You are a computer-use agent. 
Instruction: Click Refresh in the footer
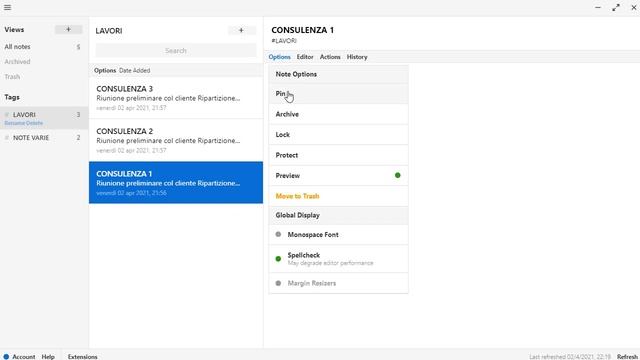pyautogui.click(x=627, y=357)
